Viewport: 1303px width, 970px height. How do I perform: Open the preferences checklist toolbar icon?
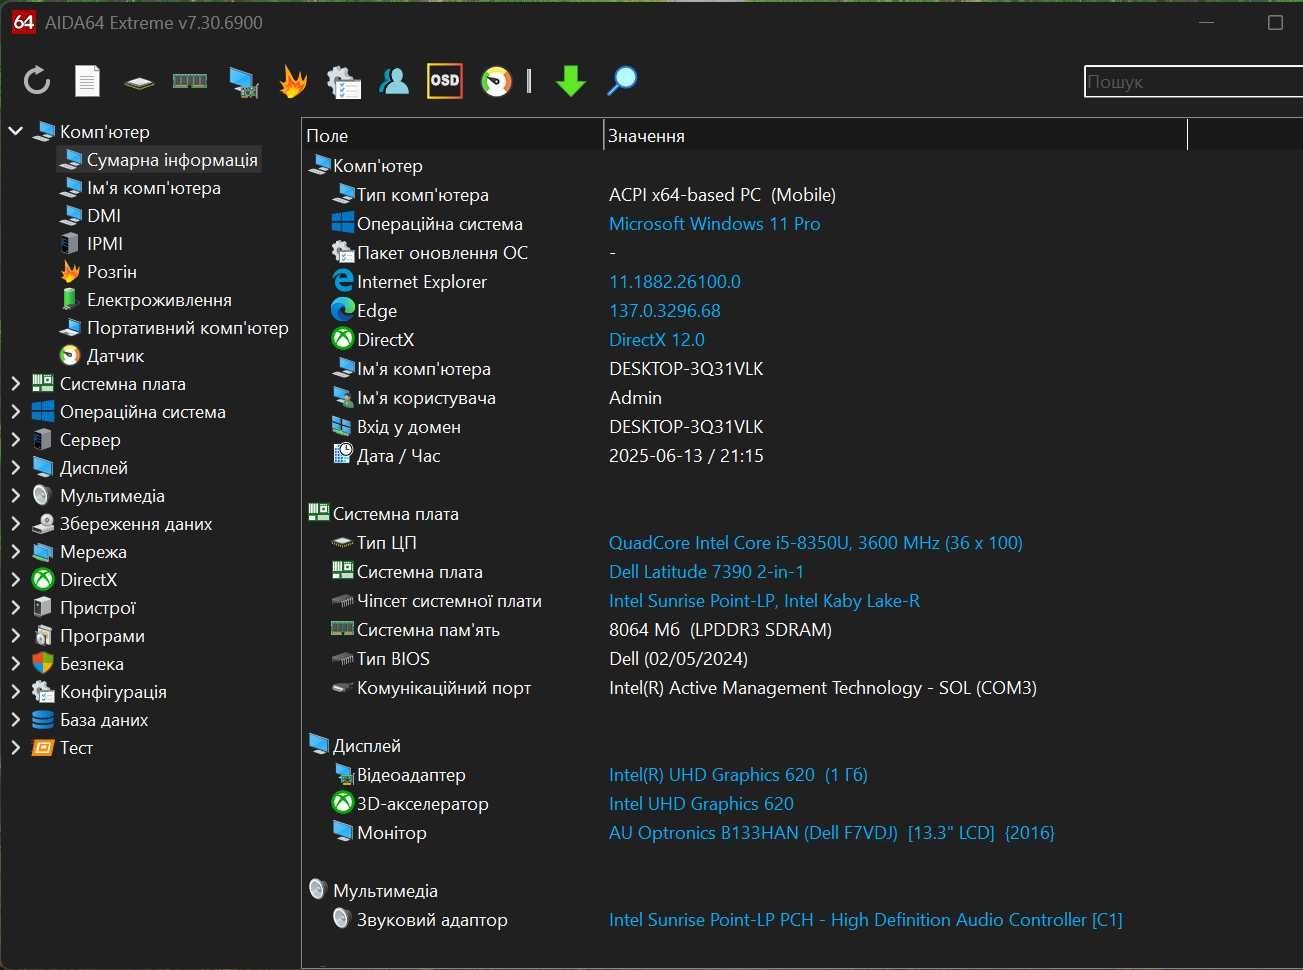click(344, 82)
